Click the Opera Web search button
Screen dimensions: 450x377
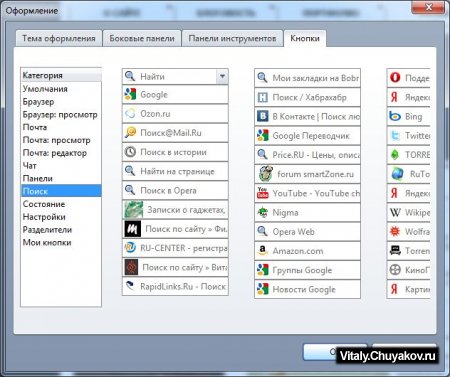307,232
